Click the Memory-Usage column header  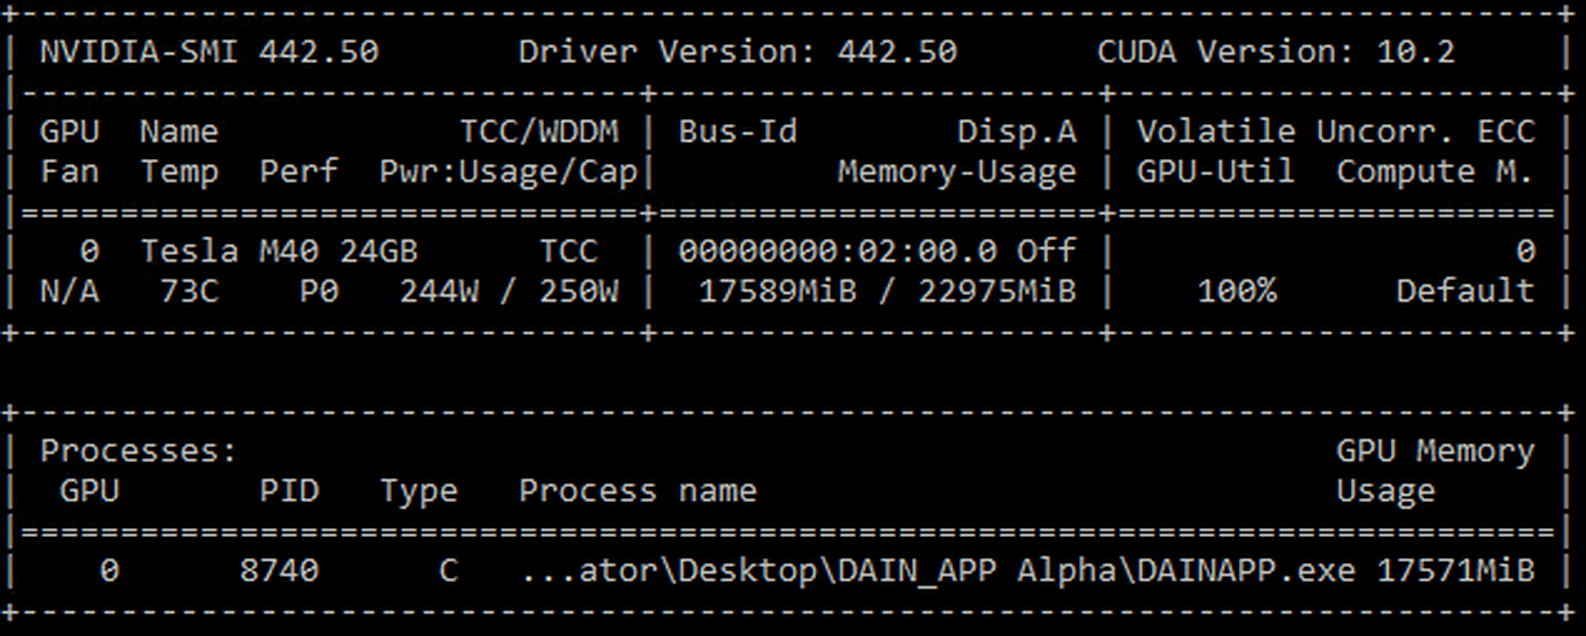(956, 172)
